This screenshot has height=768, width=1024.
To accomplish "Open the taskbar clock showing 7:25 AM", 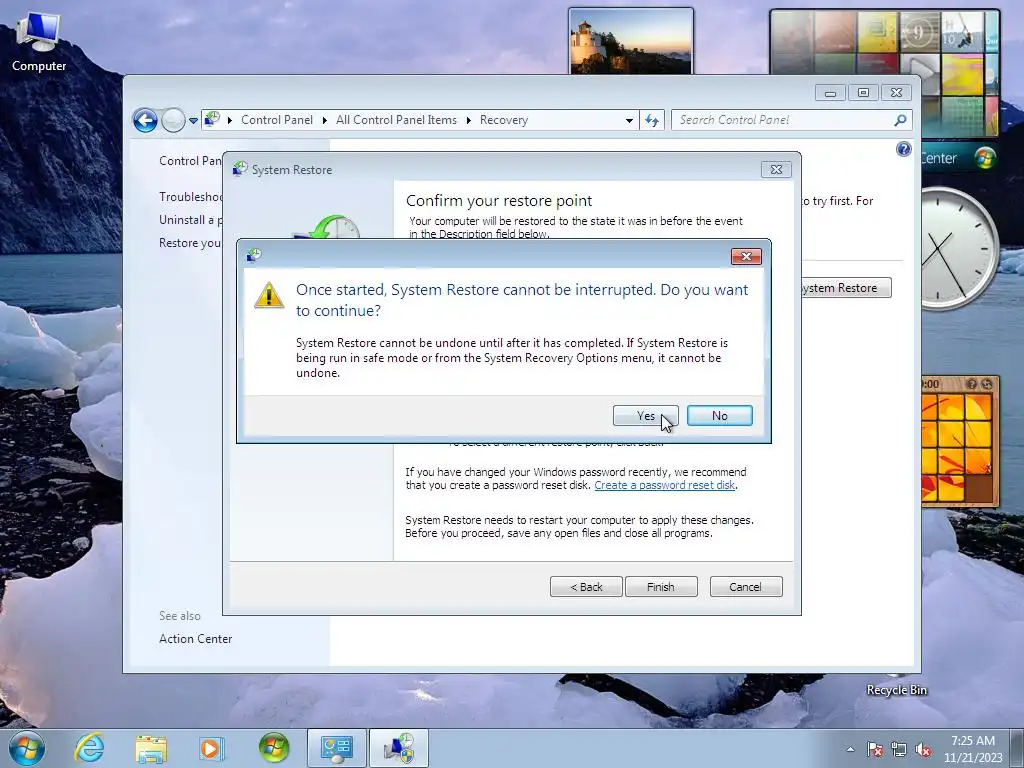I will click(973, 749).
